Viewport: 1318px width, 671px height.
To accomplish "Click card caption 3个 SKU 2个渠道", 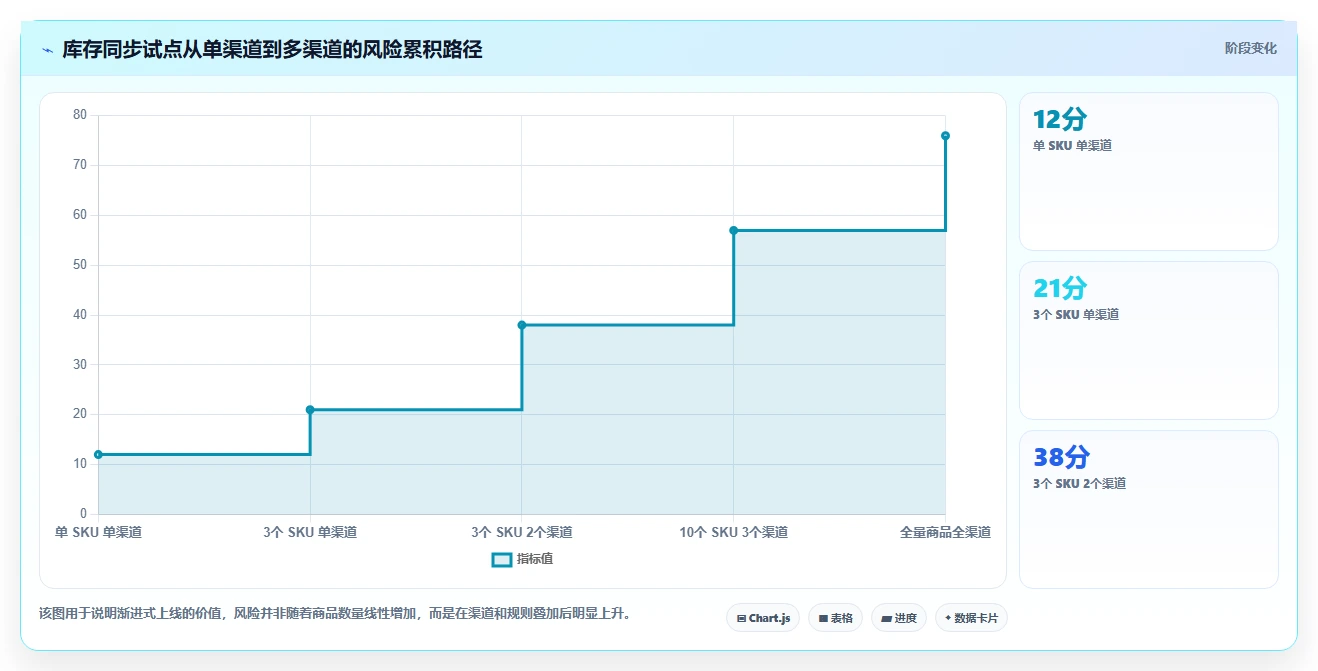I will (1079, 483).
